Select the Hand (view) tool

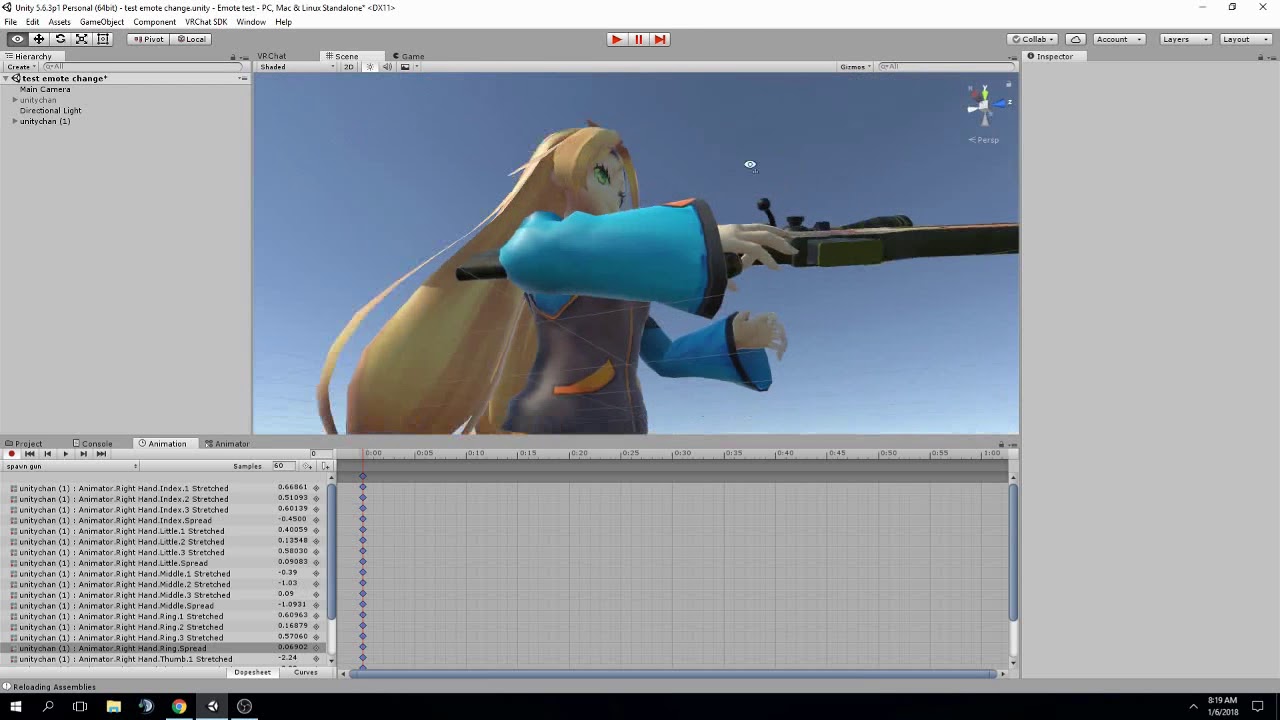17,39
